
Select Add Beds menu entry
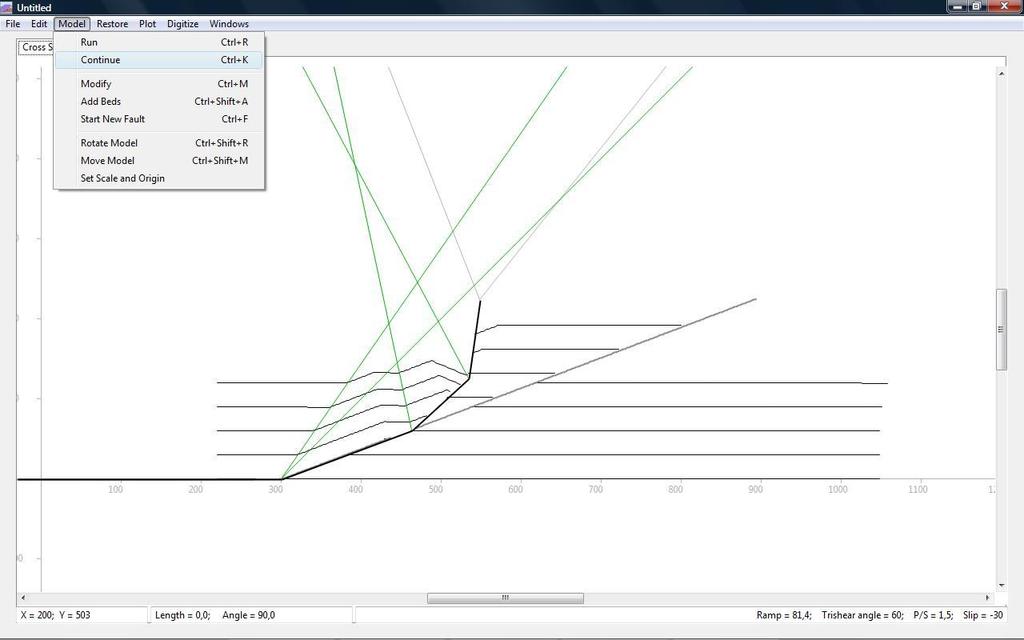click(159, 101)
